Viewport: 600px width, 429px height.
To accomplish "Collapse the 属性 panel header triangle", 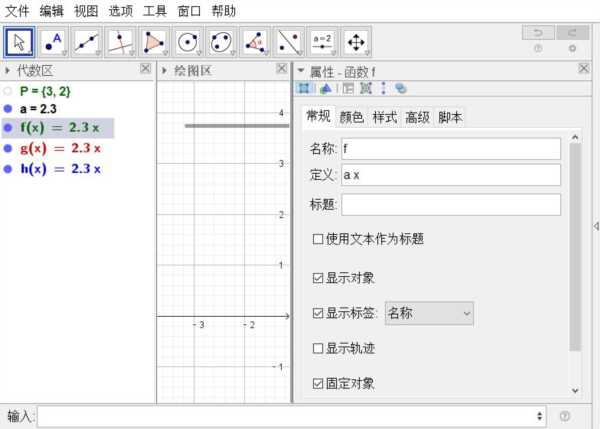I will click(301, 70).
